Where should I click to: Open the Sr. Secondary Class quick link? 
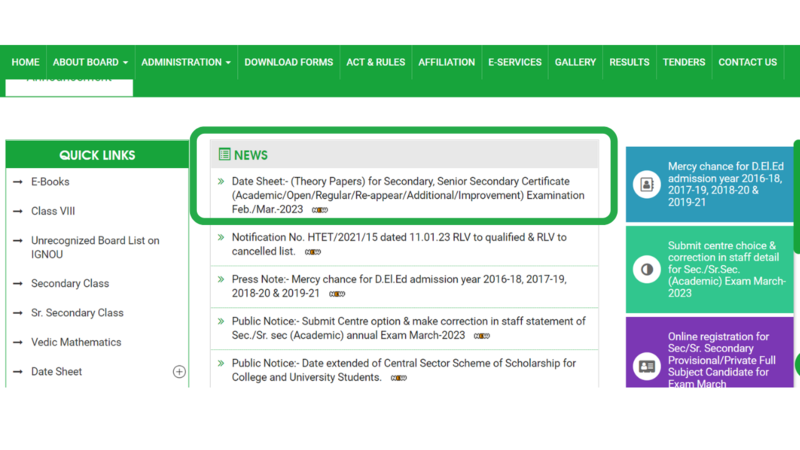click(77, 313)
